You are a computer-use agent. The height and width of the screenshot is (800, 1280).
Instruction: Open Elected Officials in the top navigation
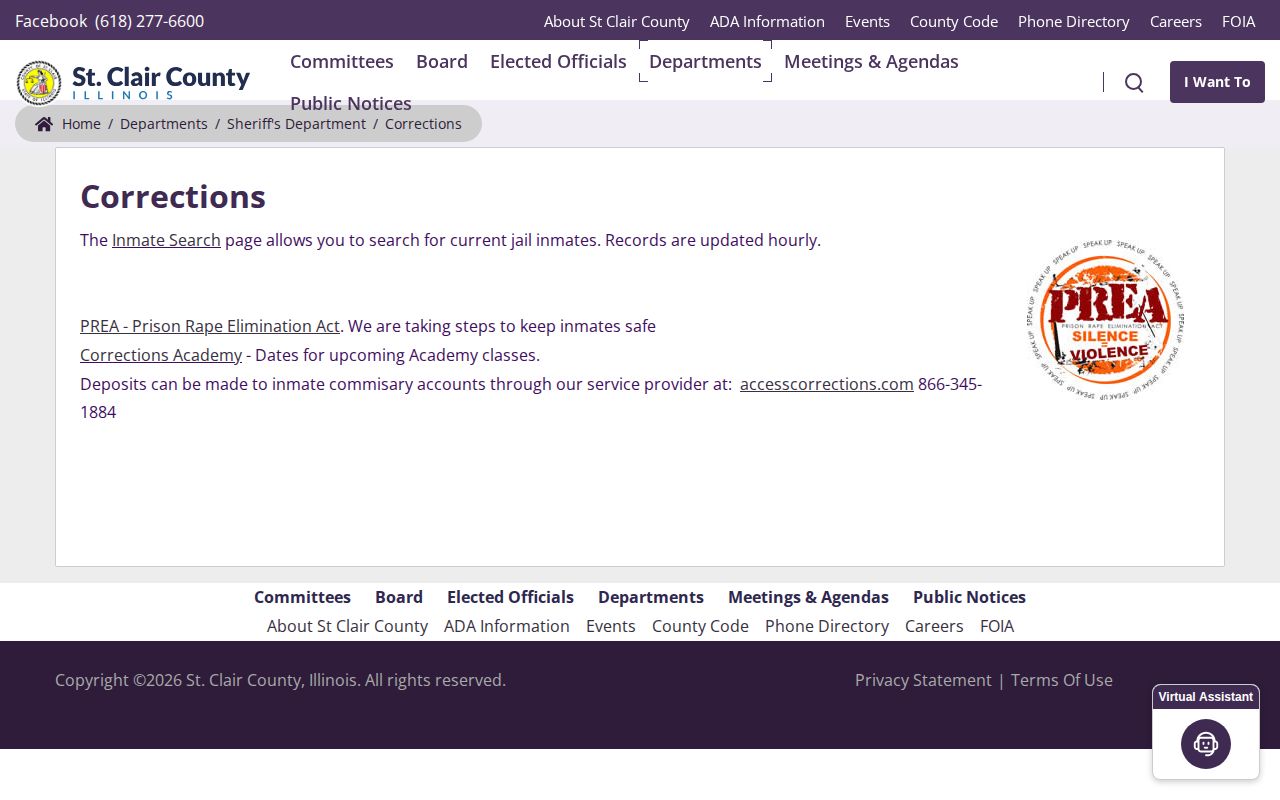point(558,61)
